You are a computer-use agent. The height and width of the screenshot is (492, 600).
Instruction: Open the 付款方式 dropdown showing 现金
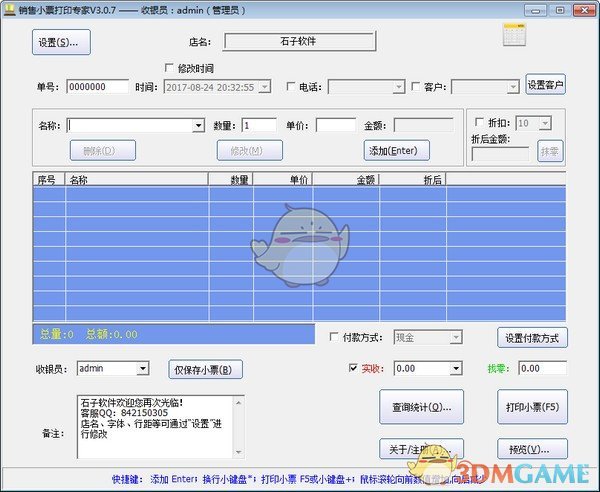(456, 337)
